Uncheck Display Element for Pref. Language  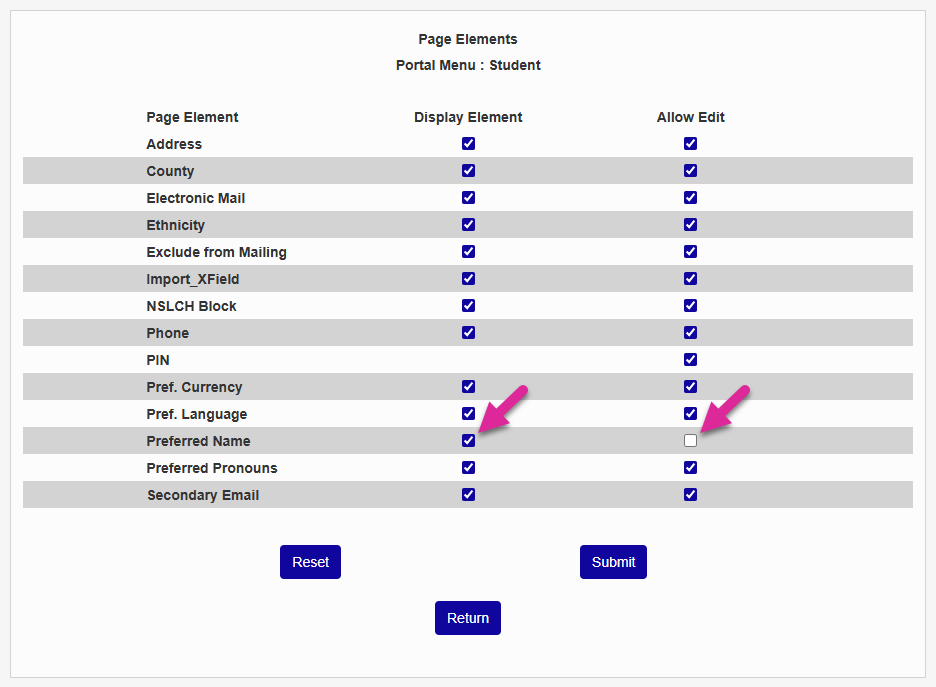(469, 414)
